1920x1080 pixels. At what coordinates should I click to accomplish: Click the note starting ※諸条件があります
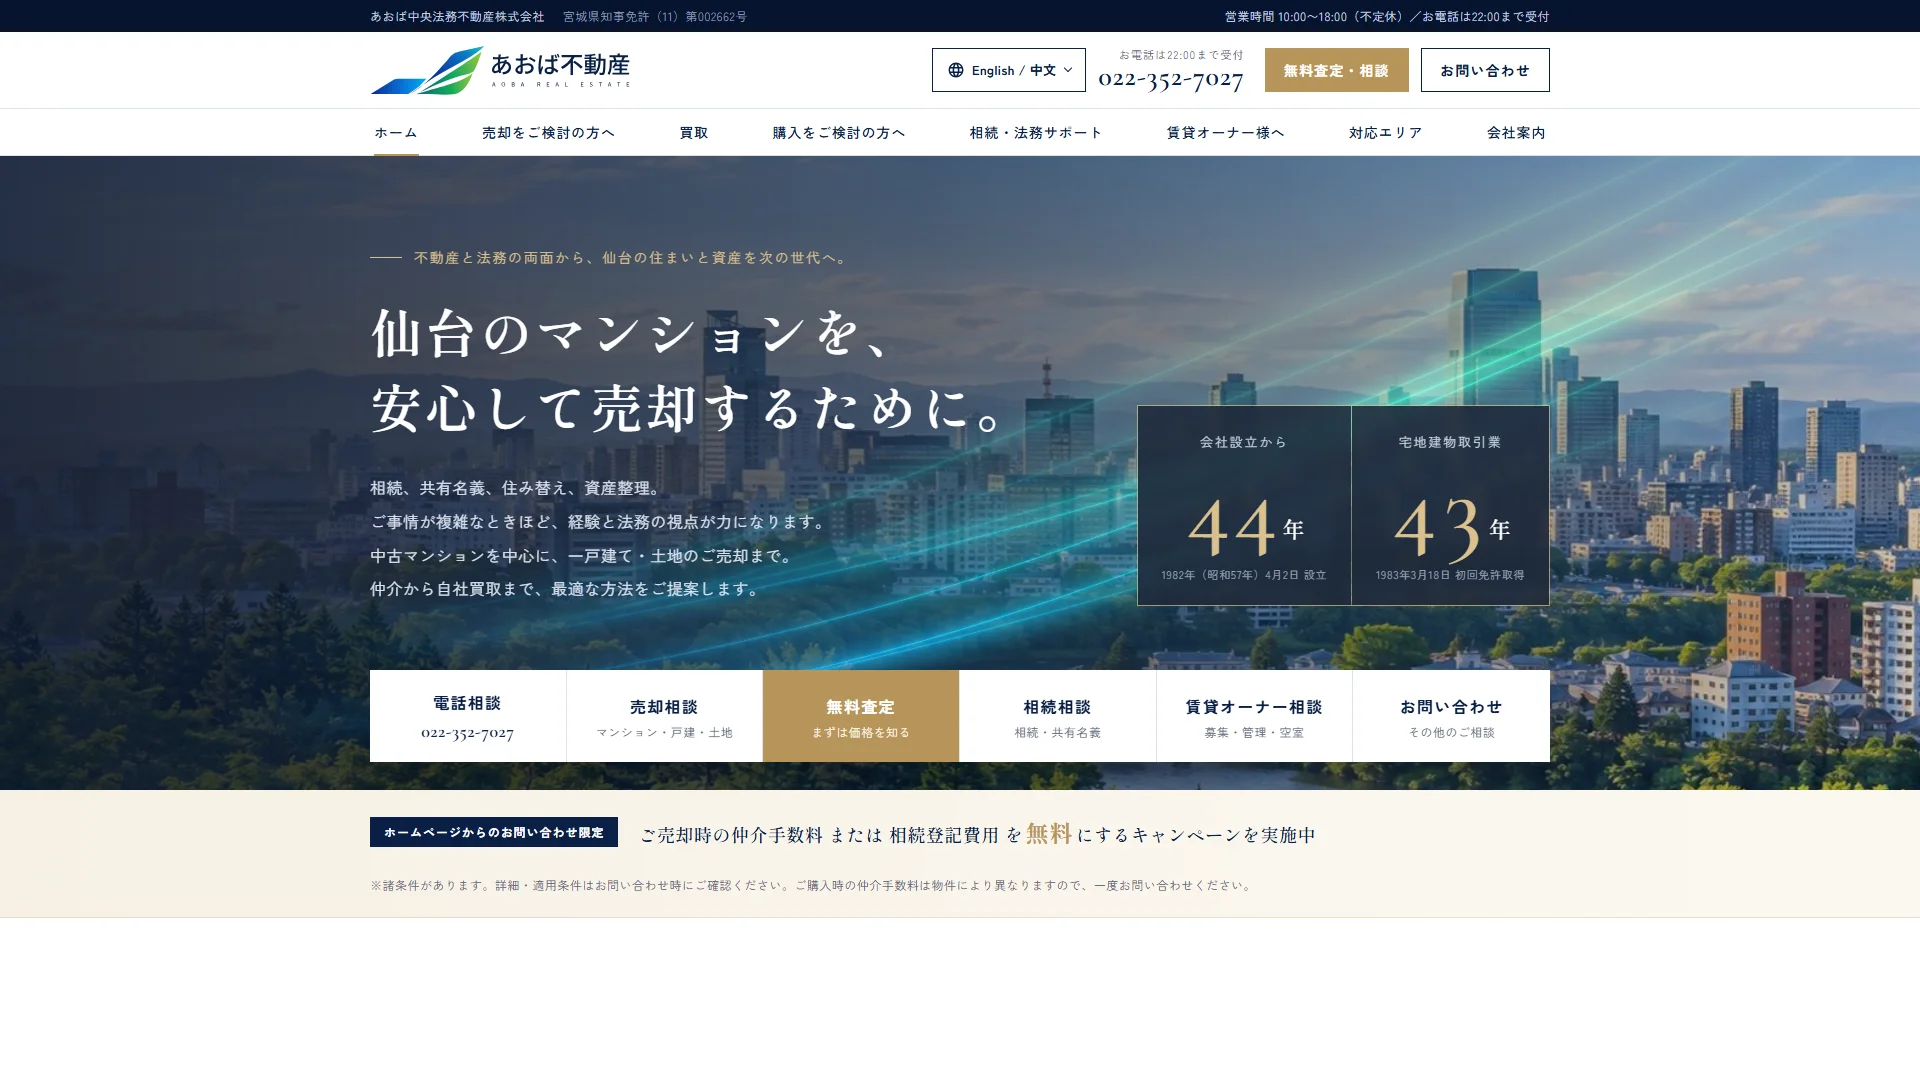(812, 885)
